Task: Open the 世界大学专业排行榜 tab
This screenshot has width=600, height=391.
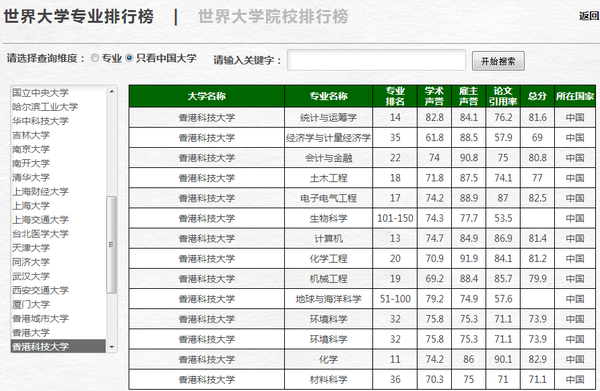Action: click(79, 17)
